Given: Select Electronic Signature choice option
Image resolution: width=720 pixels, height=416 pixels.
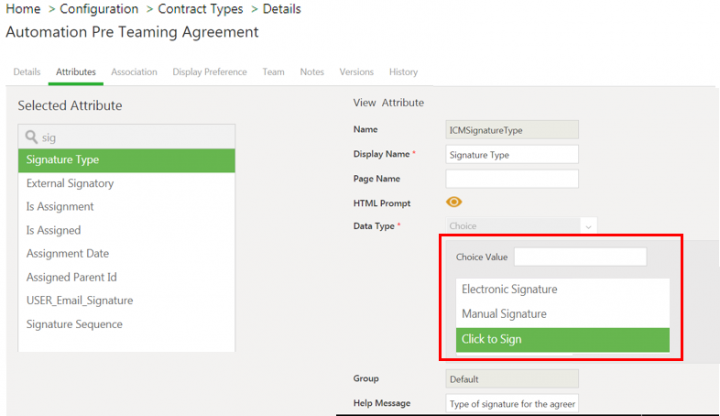Looking at the screenshot, I should pyautogui.click(x=509, y=289).
